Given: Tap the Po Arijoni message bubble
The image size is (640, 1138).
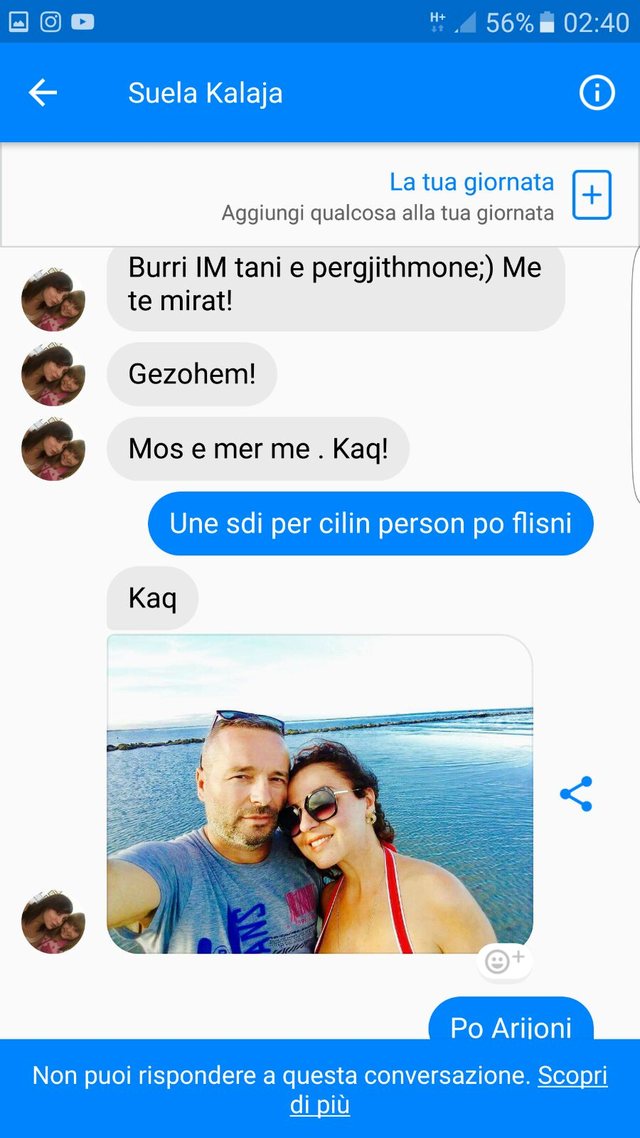Looking at the screenshot, I should [x=511, y=1020].
